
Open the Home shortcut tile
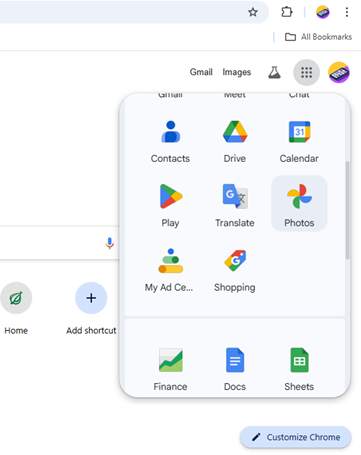coord(16,308)
